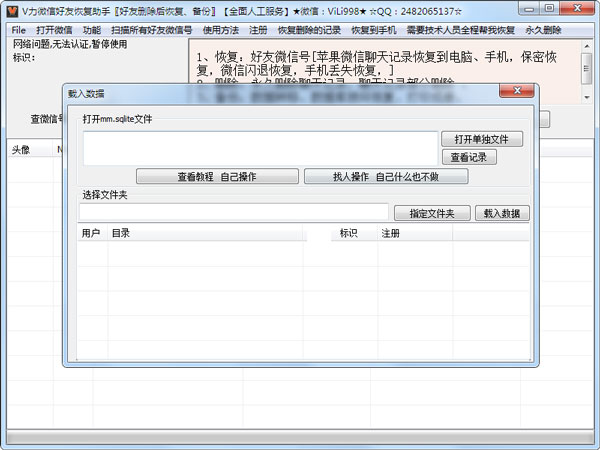
Task: Click the 目录 column header
Action: (120, 233)
